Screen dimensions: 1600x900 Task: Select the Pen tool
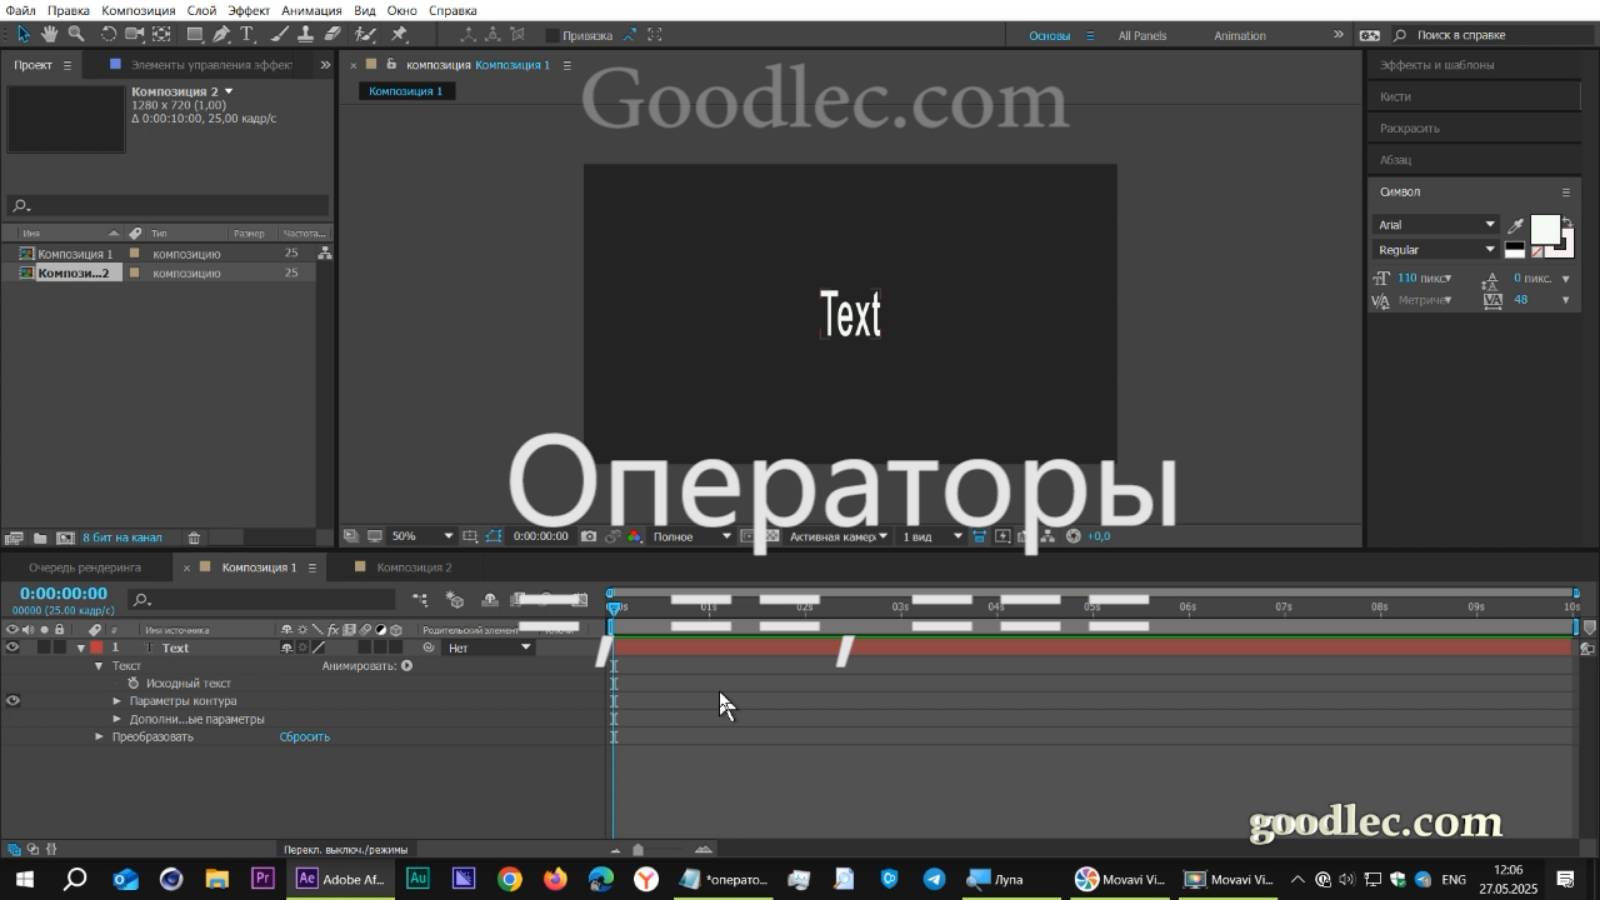pos(222,34)
